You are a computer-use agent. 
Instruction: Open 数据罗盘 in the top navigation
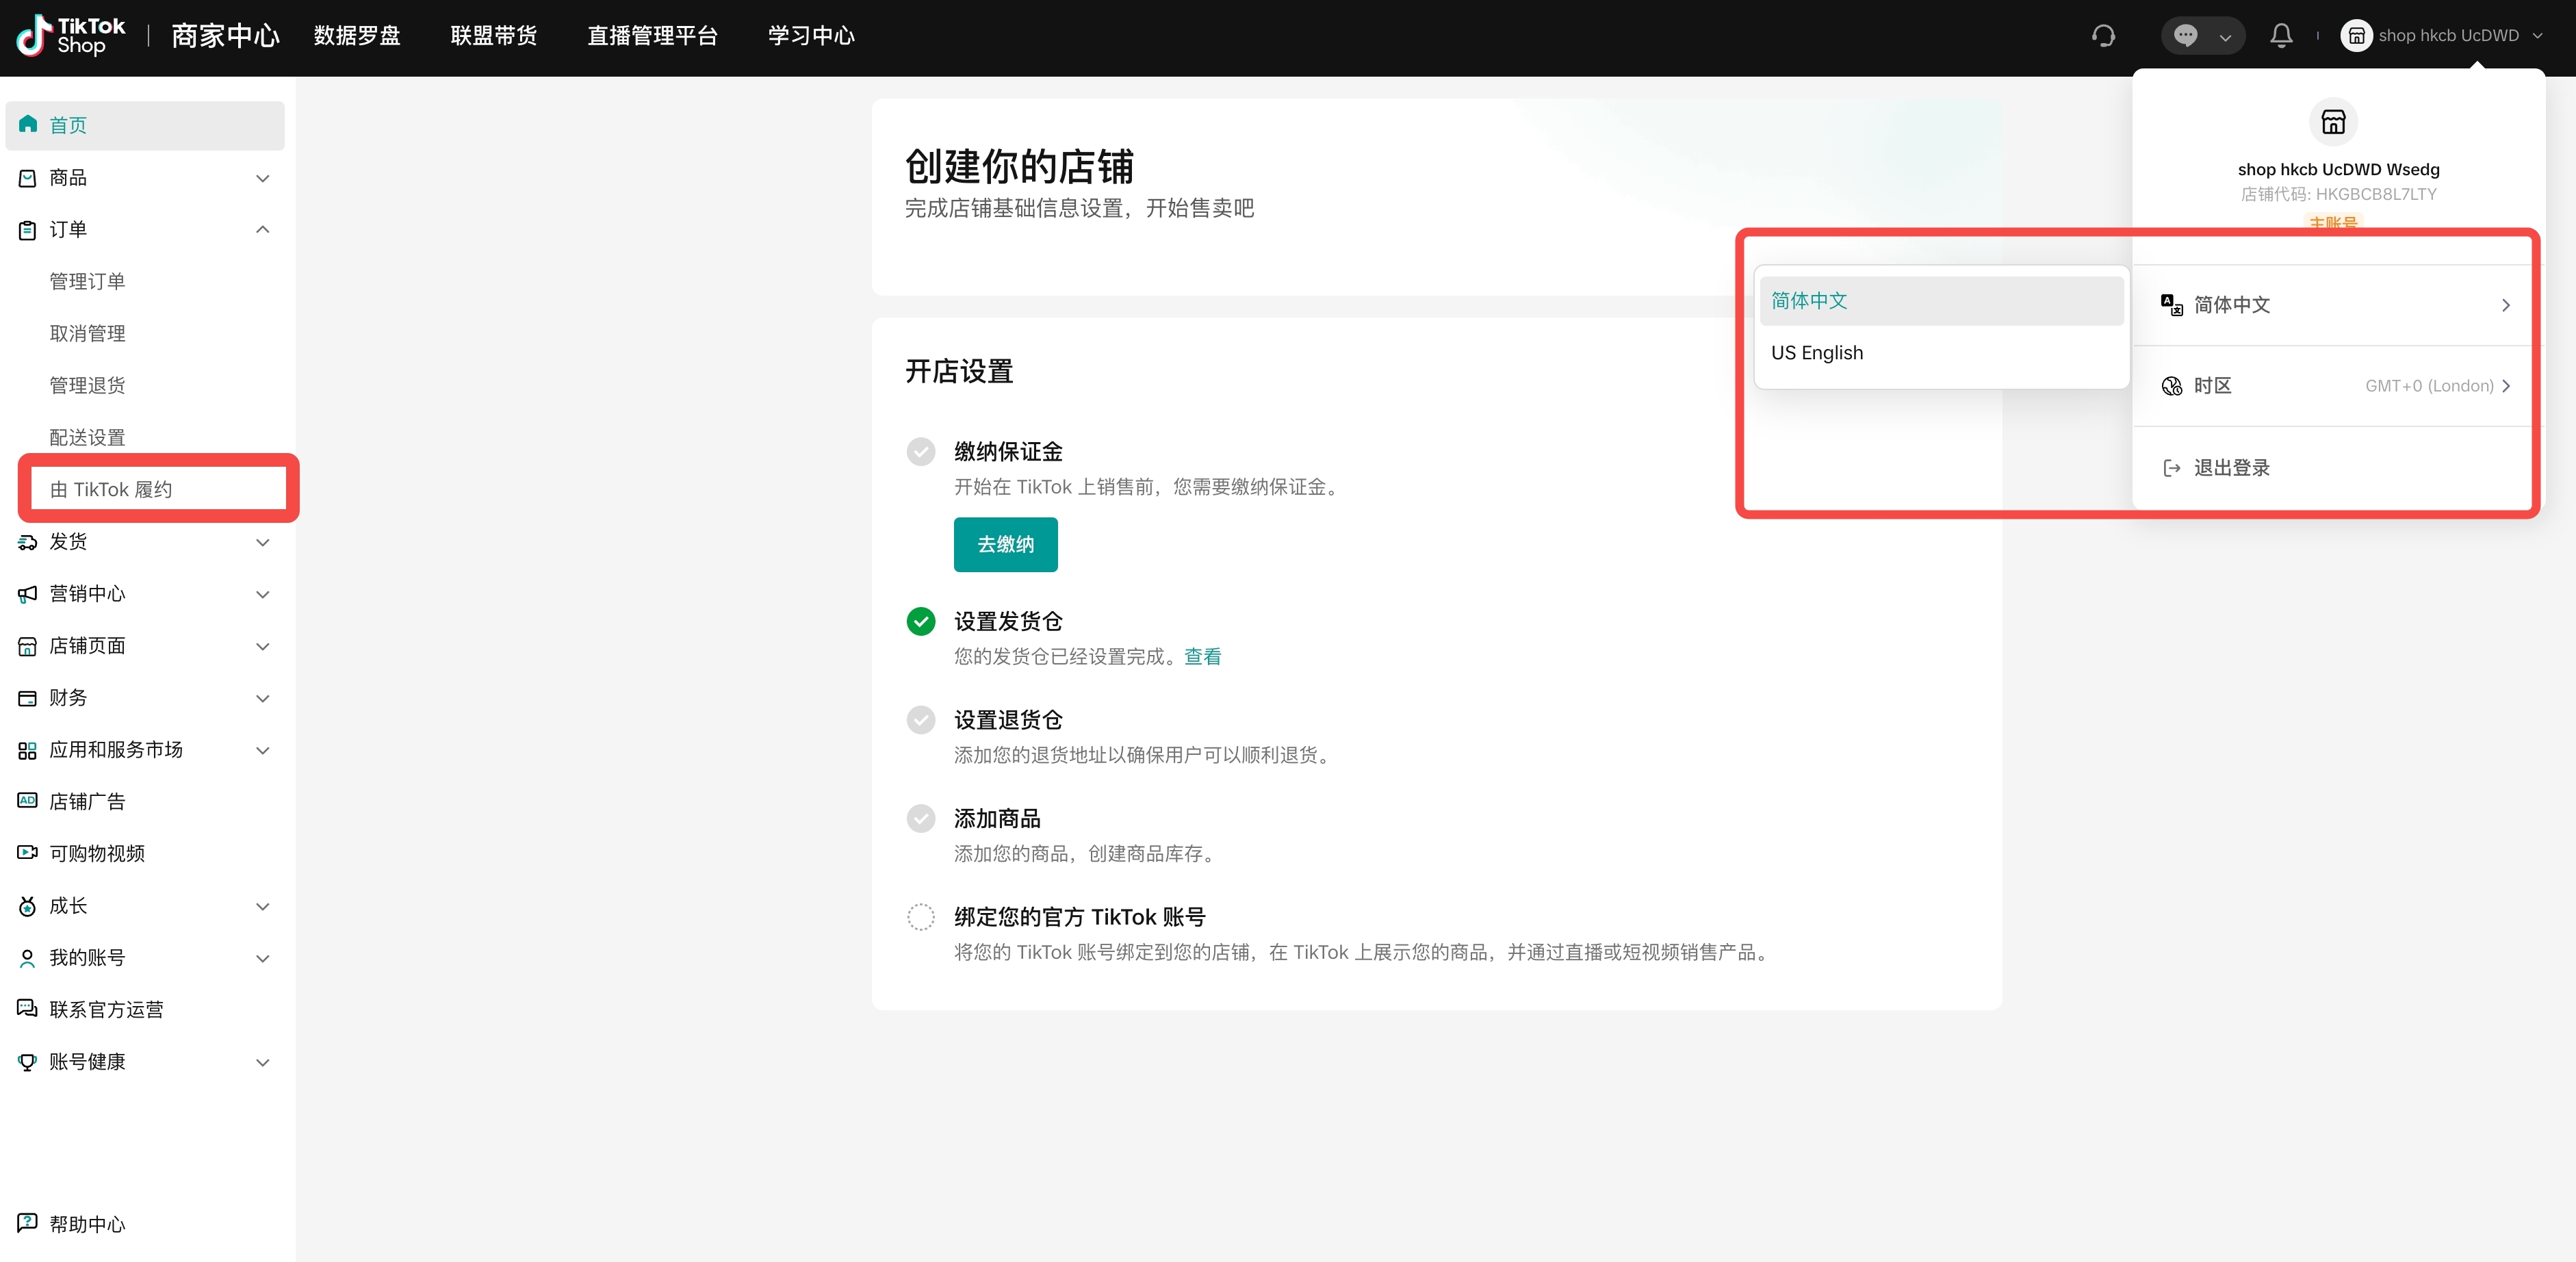click(357, 36)
